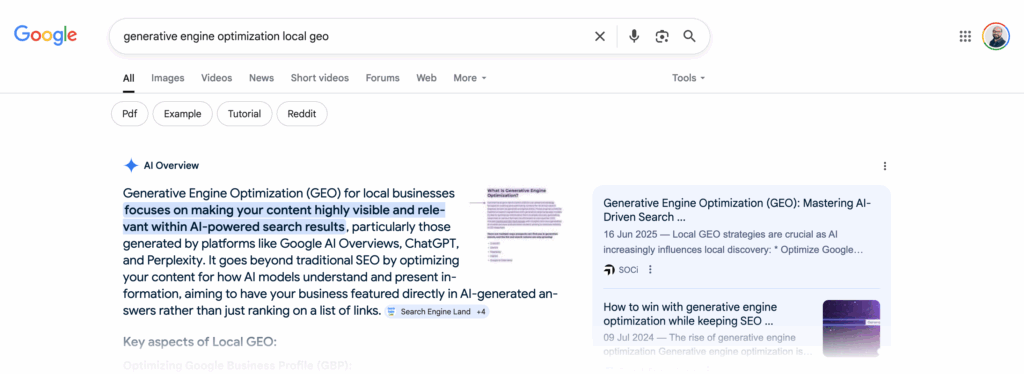The width and height of the screenshot is (1024, 374).
Task: Apply the Reddit filter chip
Action: click(302, 114)
